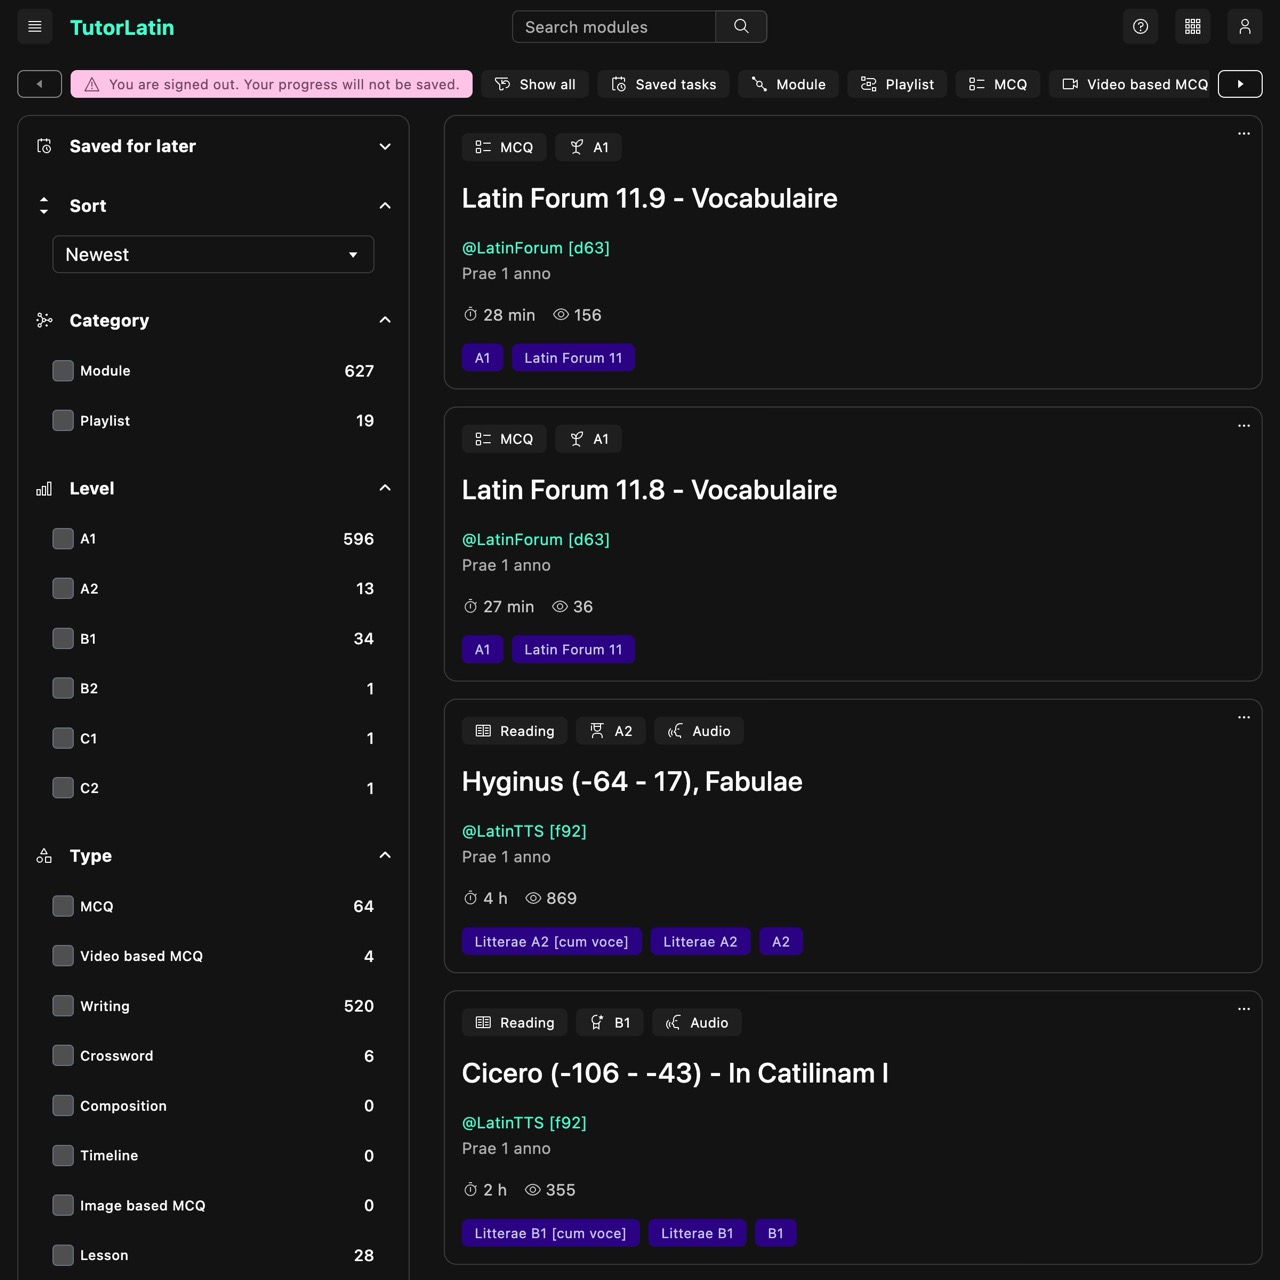Check the Module category checkbox
The image size is (1280, 1280).
point(63,371)
